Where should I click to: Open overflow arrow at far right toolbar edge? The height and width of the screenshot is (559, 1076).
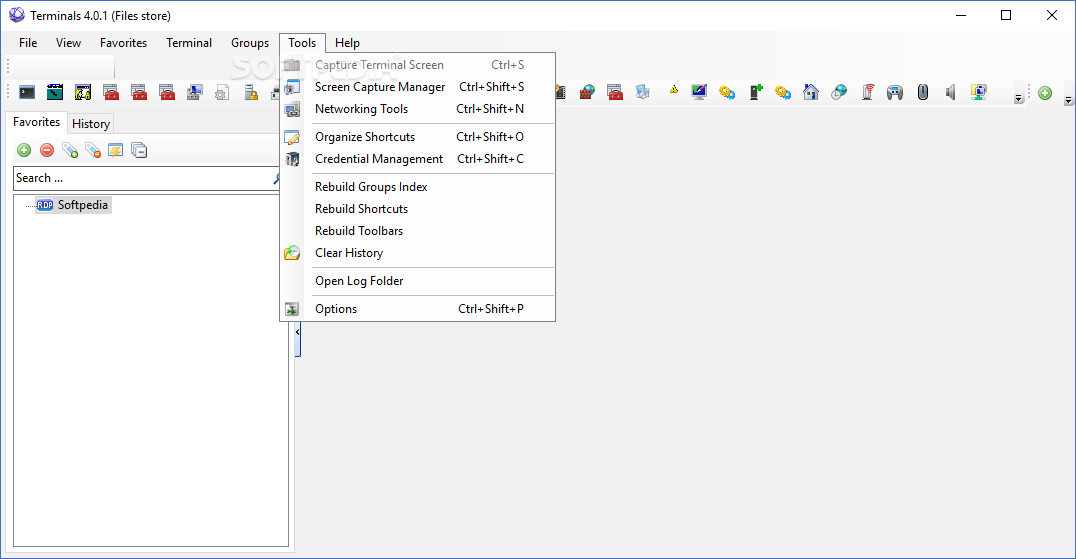tap(1068, 100)
